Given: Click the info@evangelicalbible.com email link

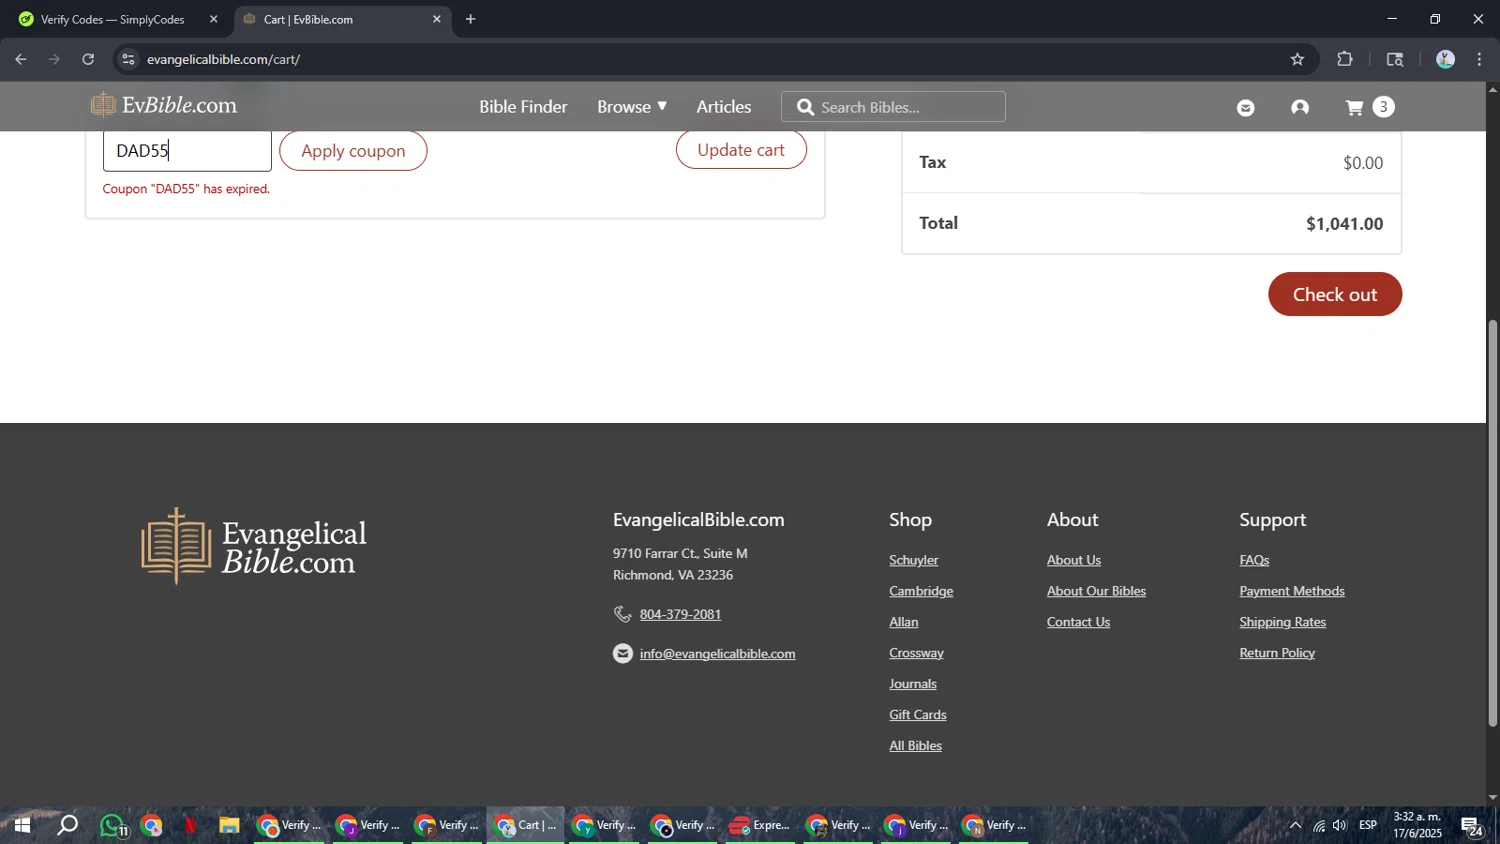Looking at the screenshot, I should pyautogui.click(x=718, y=654).
